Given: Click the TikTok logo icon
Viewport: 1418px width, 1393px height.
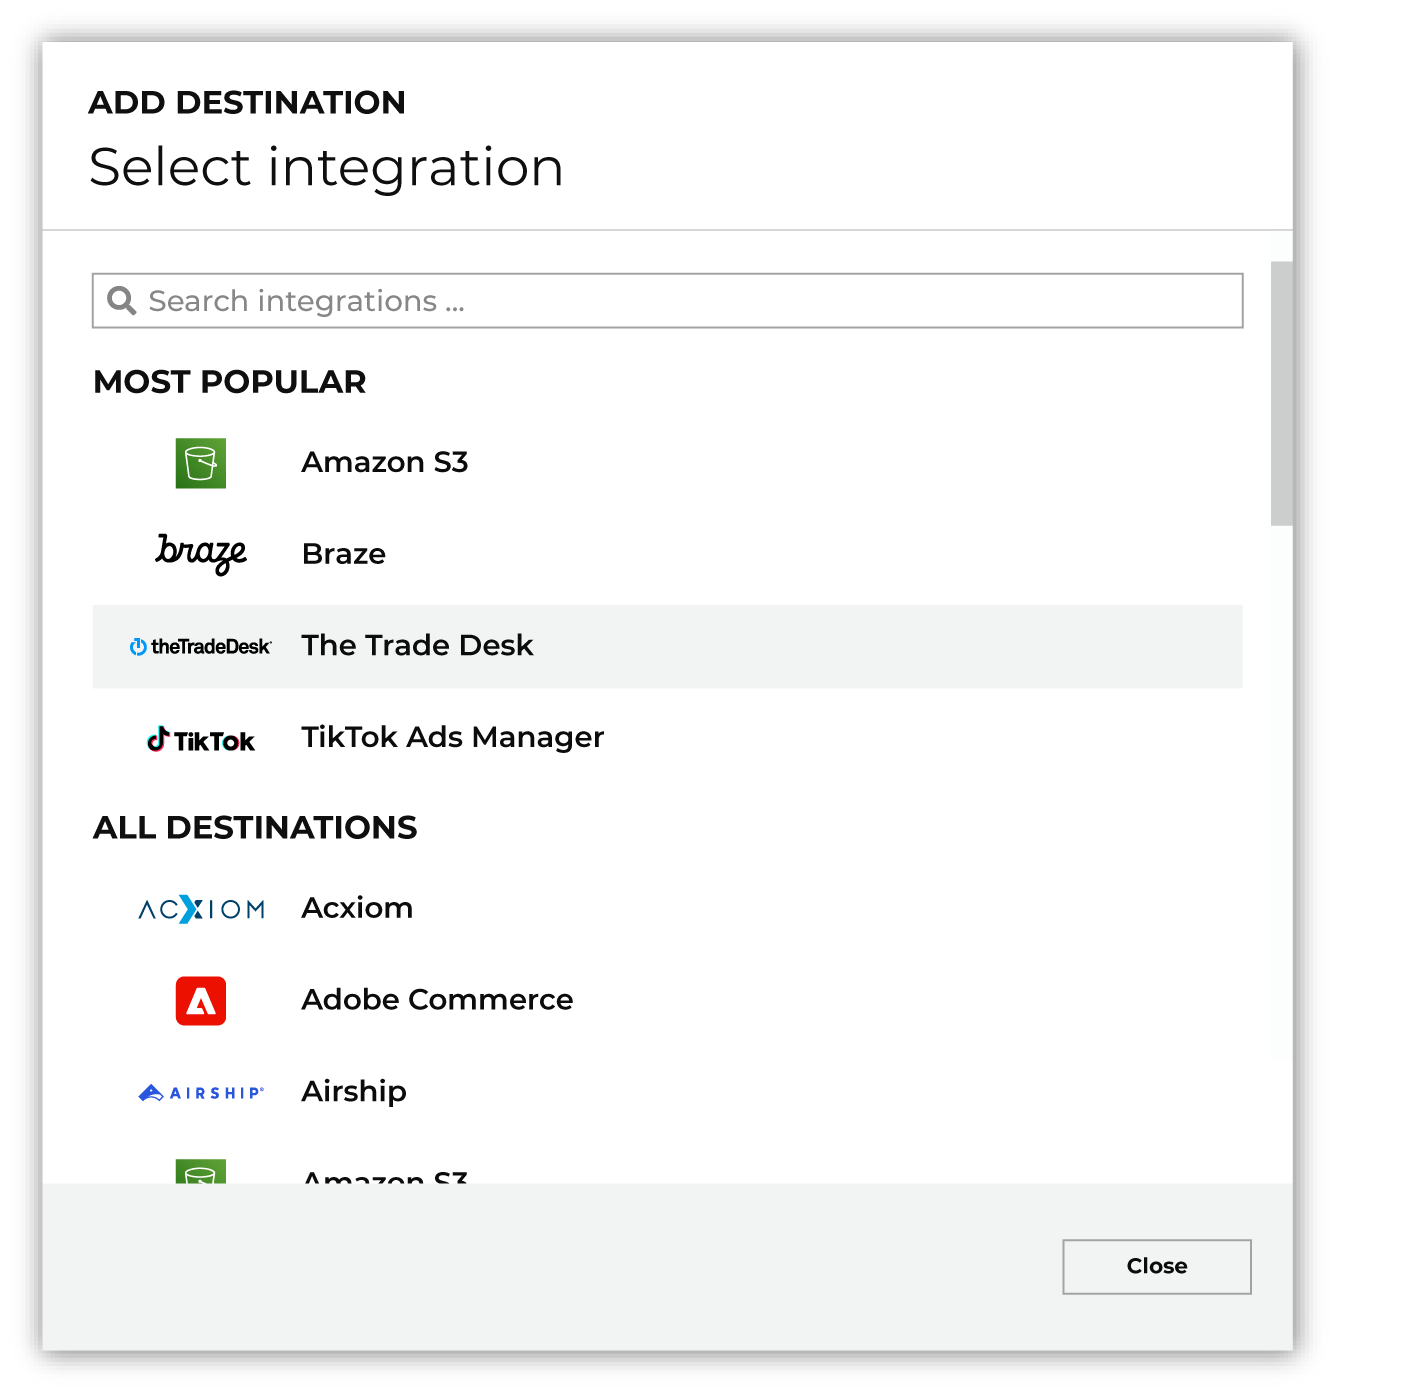Looking at the screenshot, I should (200, 740).
